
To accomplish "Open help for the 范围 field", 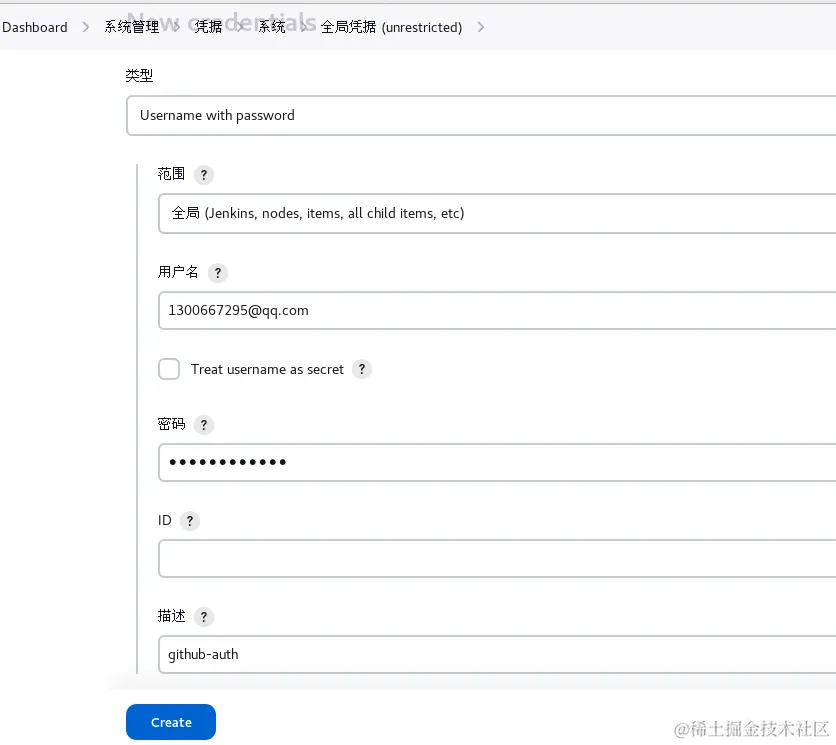I will pos(204,174).
